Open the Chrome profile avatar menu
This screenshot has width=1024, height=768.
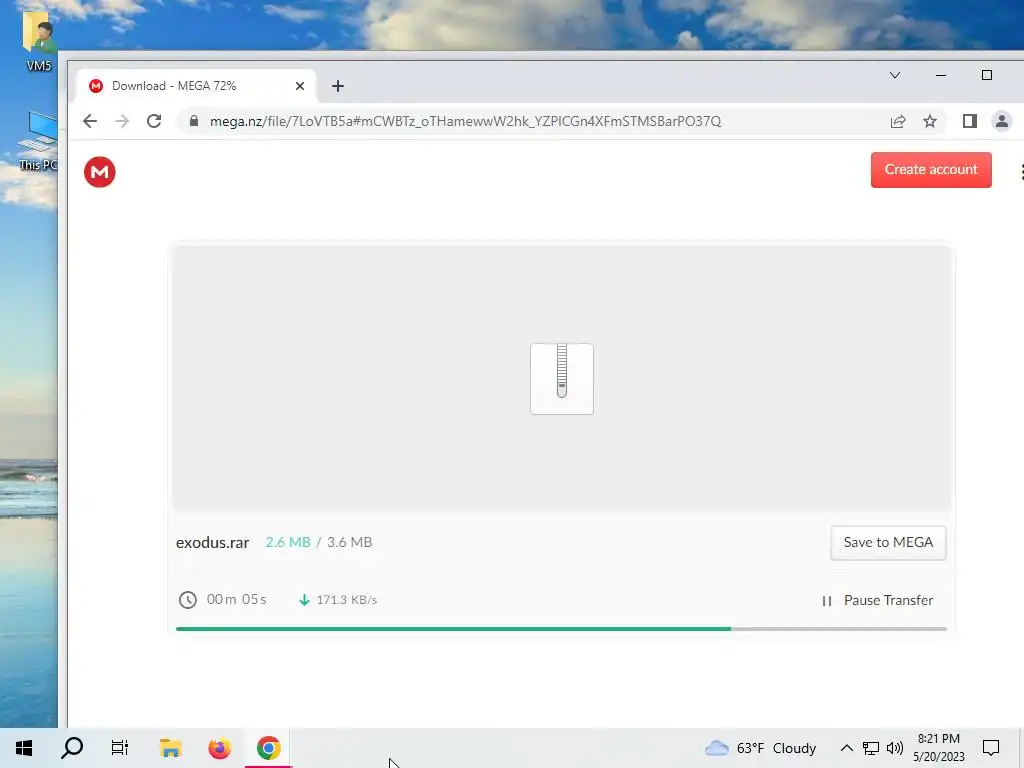click(1002, 121)
